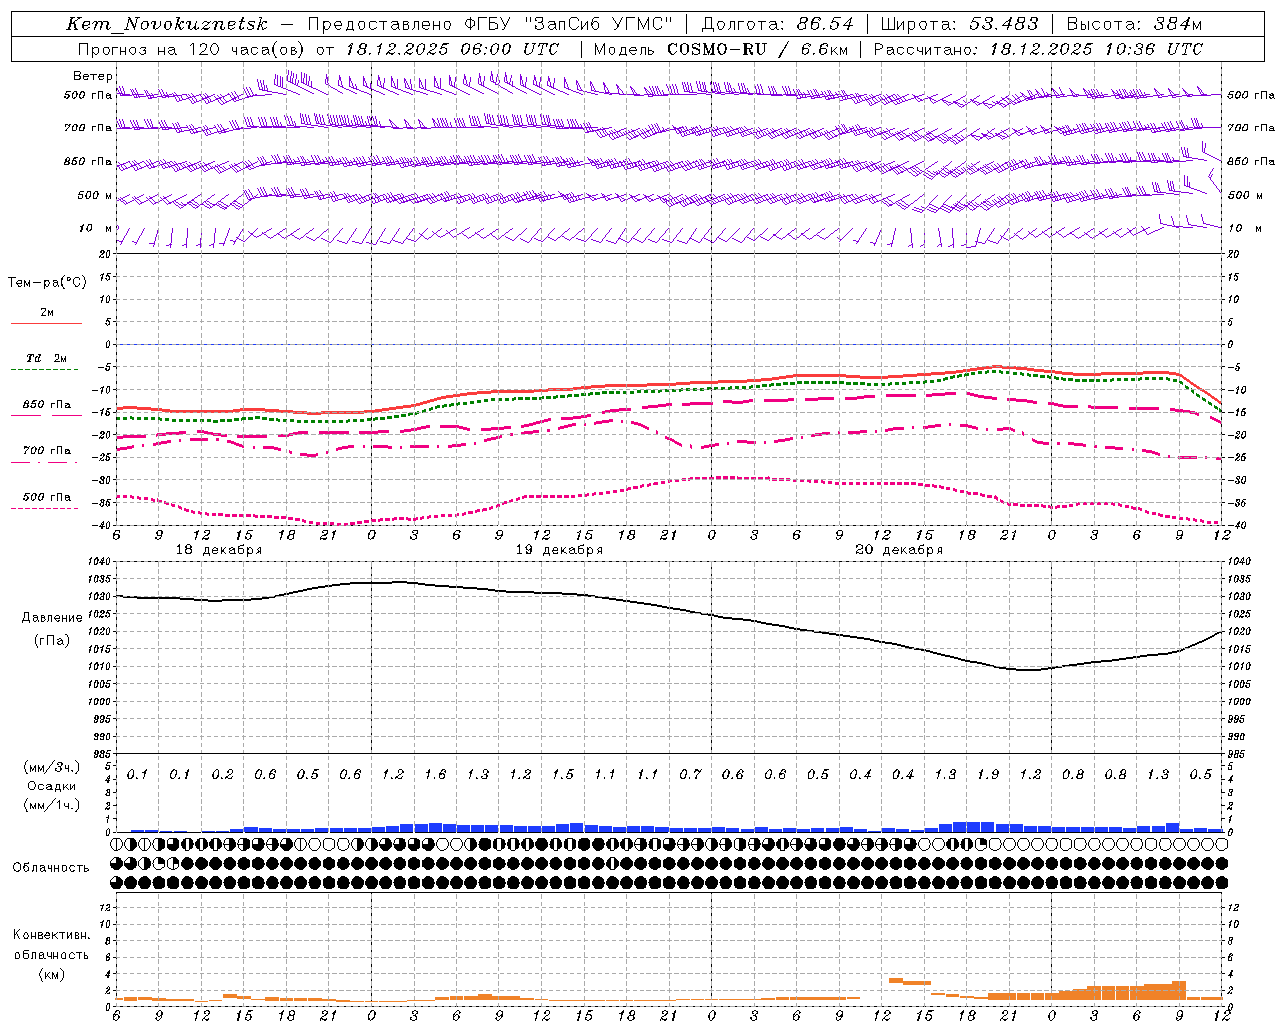Click the 20 декабря date label
The height and width of the screenshot is (1024, 1280).
[899, 550]
